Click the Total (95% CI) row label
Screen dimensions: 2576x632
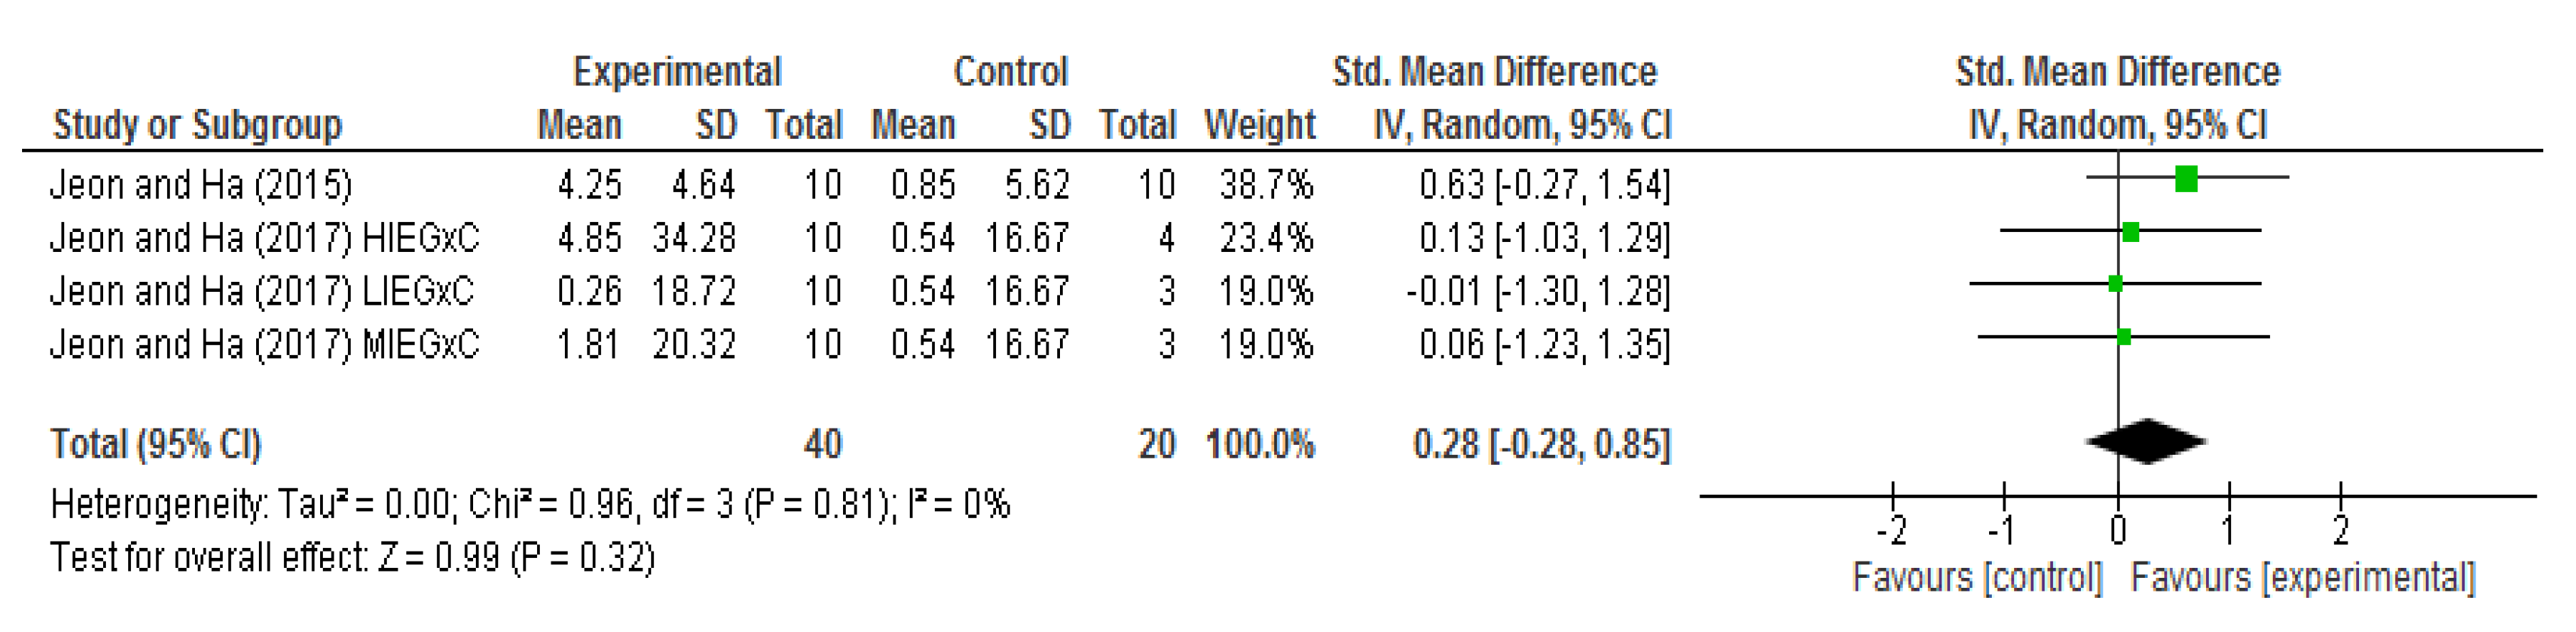tap(156, 444)
